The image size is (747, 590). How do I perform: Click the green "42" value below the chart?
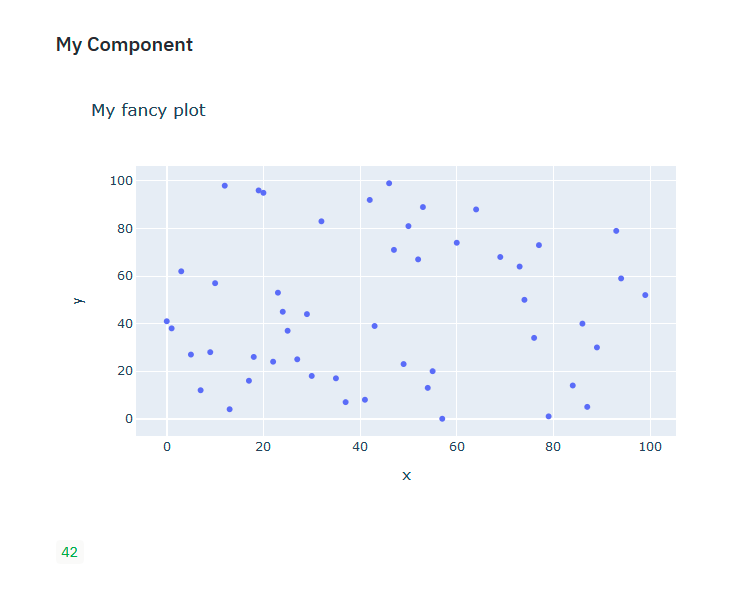pos(69,552)
